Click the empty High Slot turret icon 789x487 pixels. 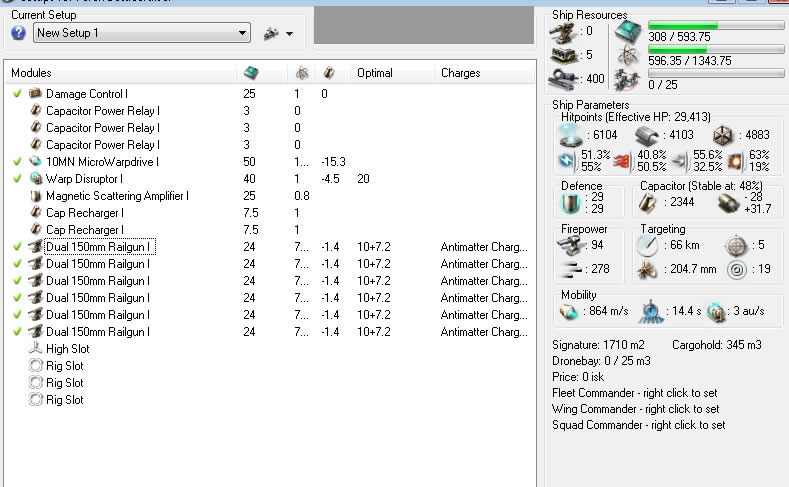pos(35,348)
